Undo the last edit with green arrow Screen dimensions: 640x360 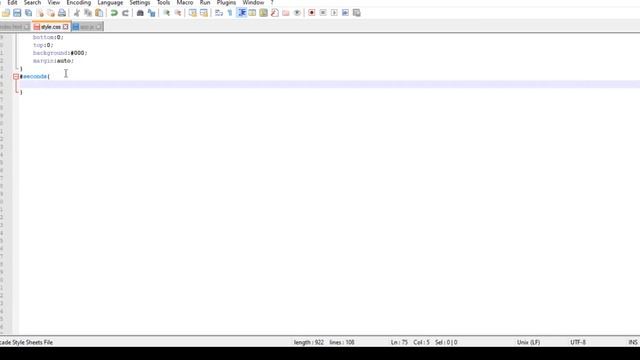[x=114, y=13]
